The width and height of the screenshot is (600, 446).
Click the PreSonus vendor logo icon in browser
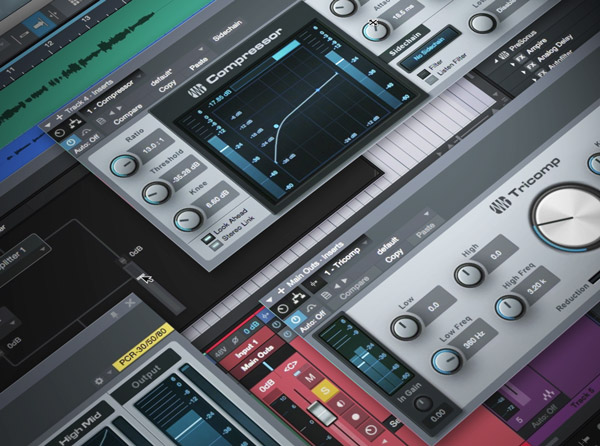(x=504, y=55)
